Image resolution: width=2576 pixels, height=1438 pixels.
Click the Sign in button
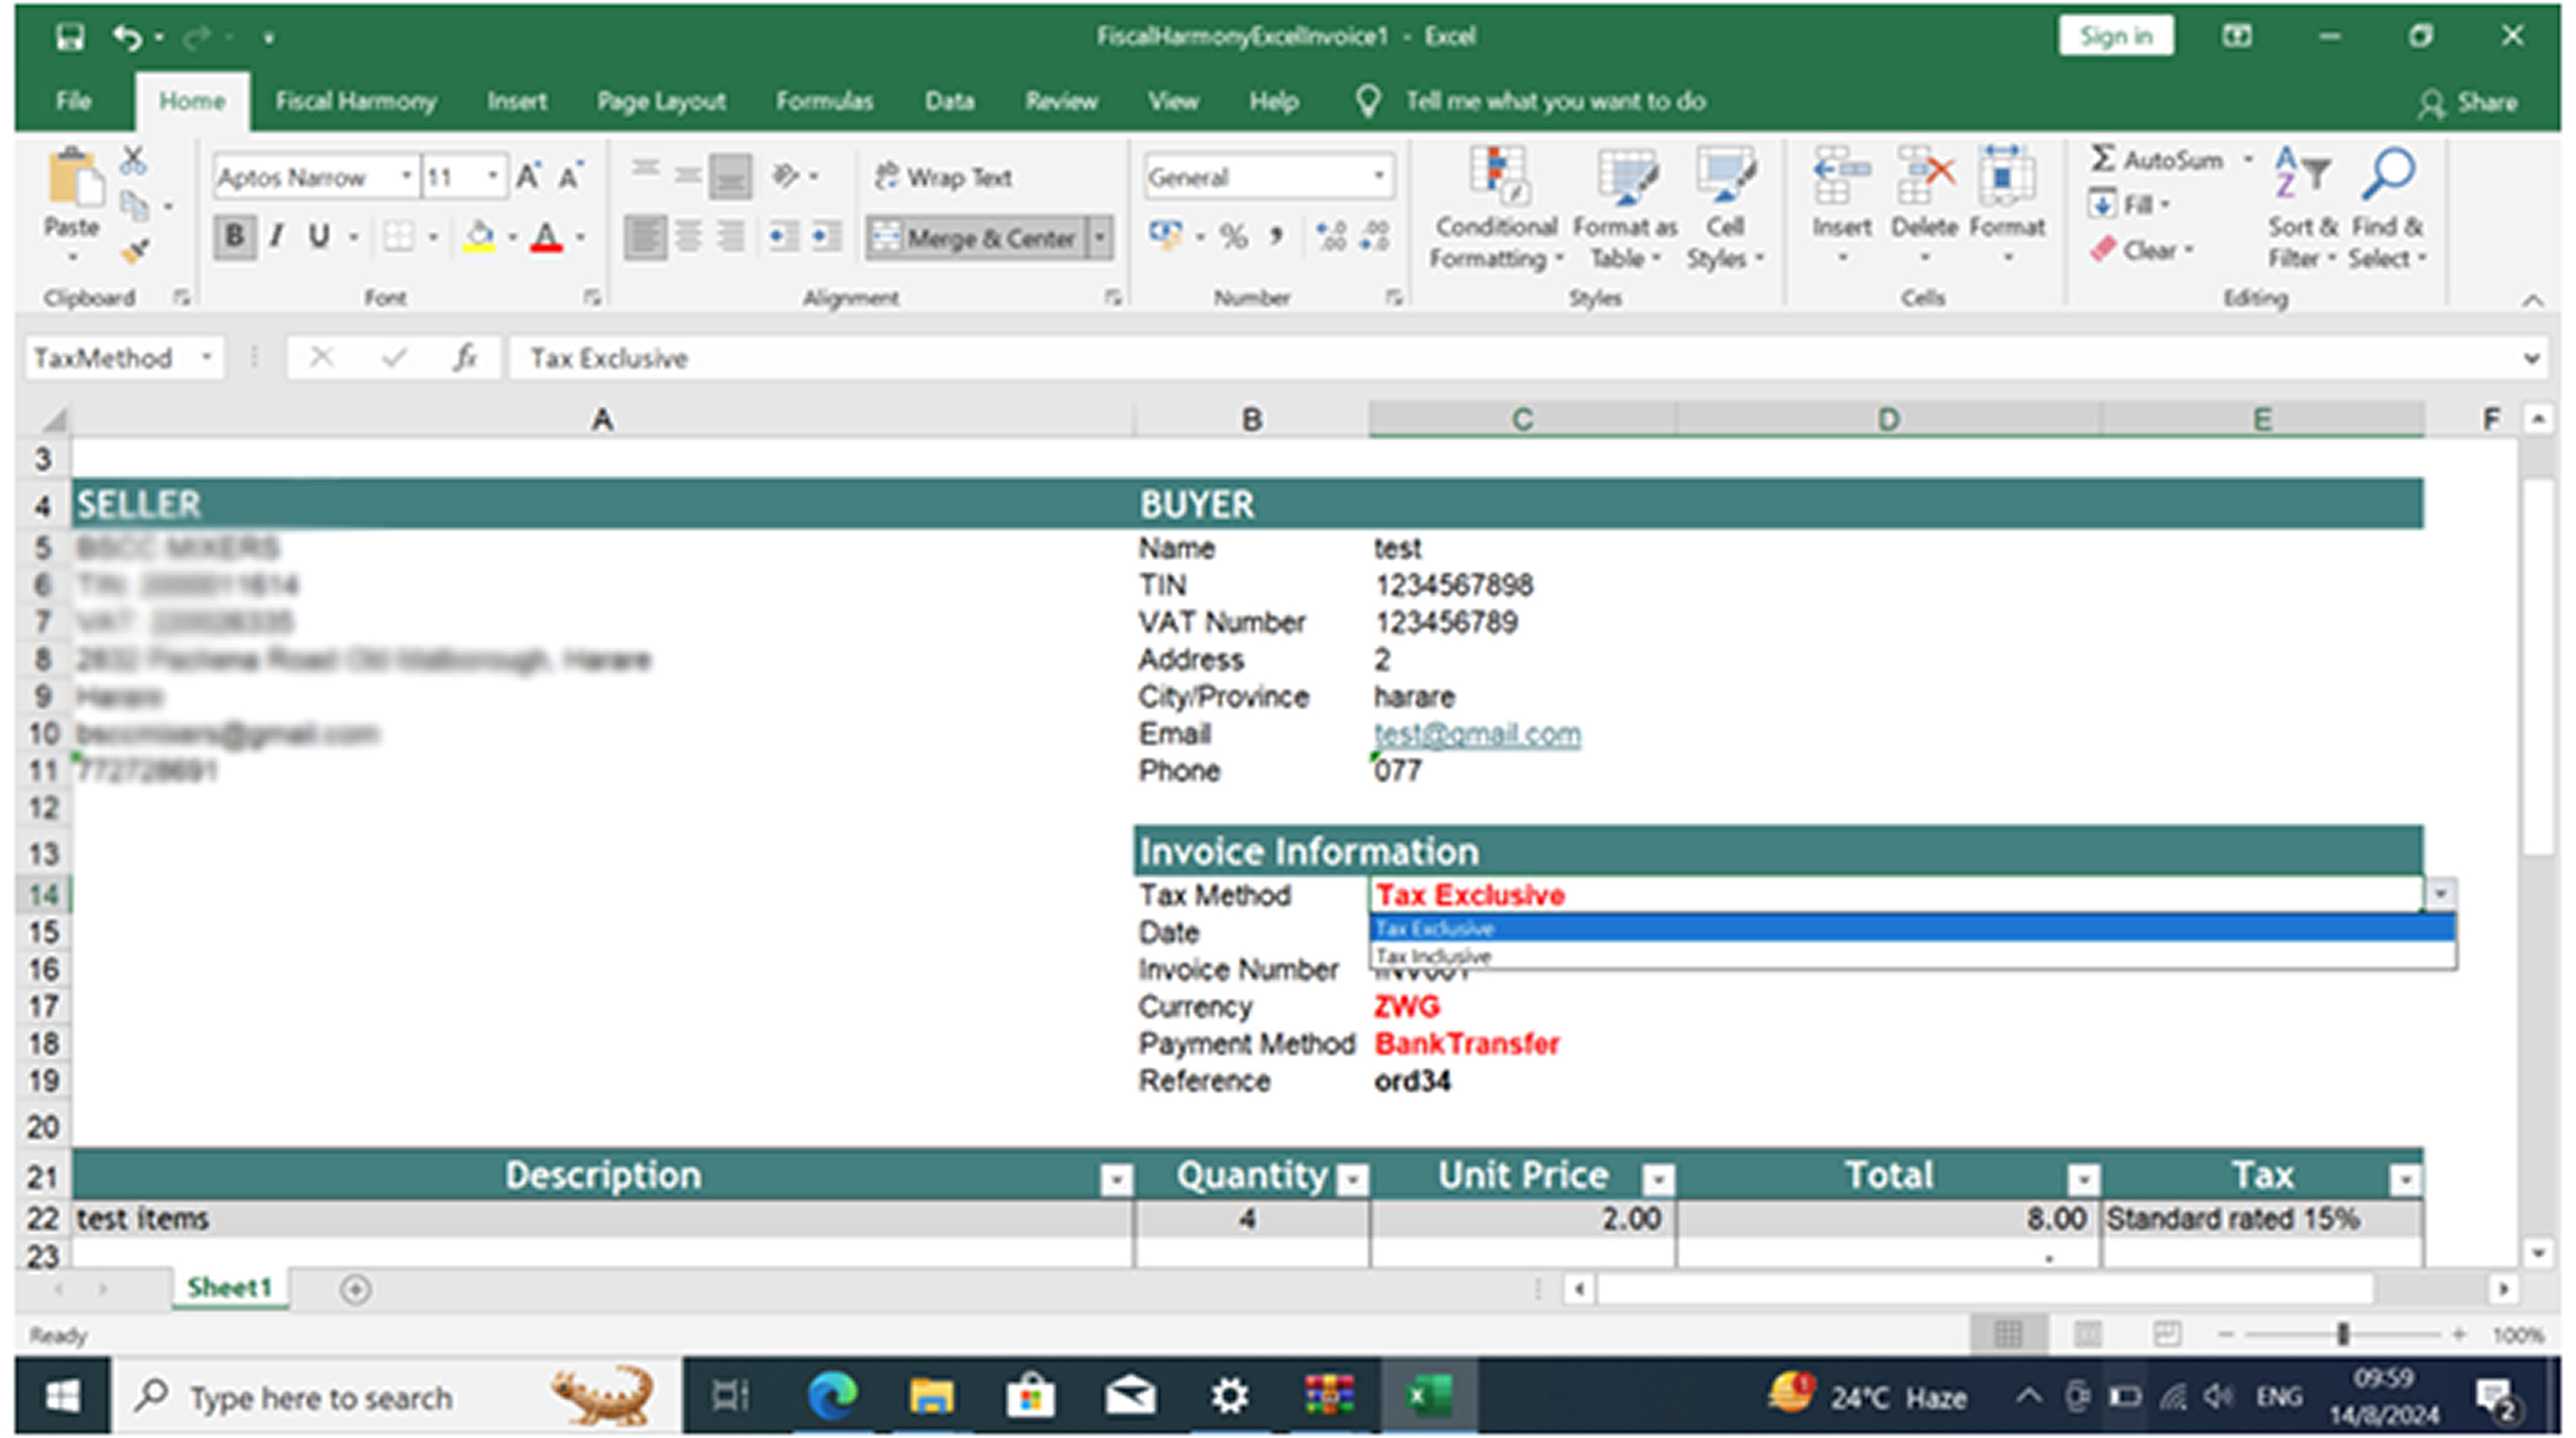click(x=2115, y=35)
